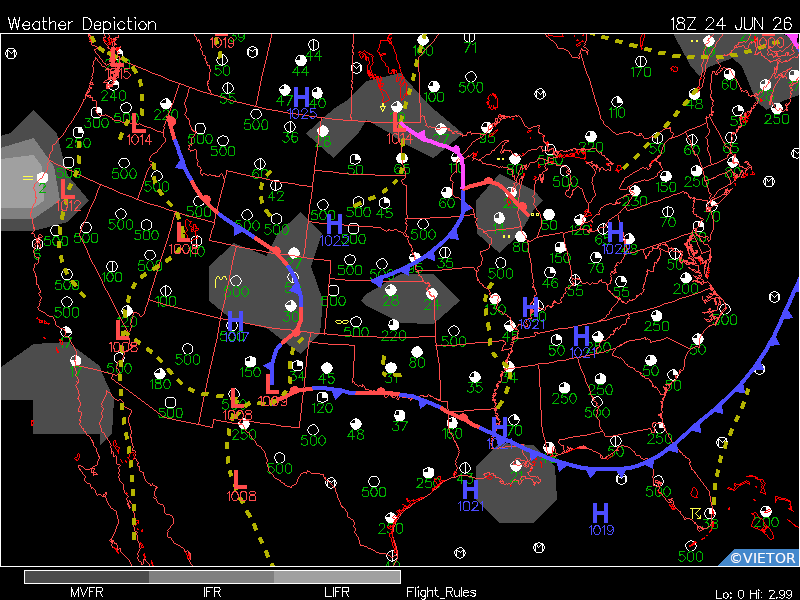Screen dimensions: 800x600
Task: Select the IFR legend label
Action: pos(212,592)
